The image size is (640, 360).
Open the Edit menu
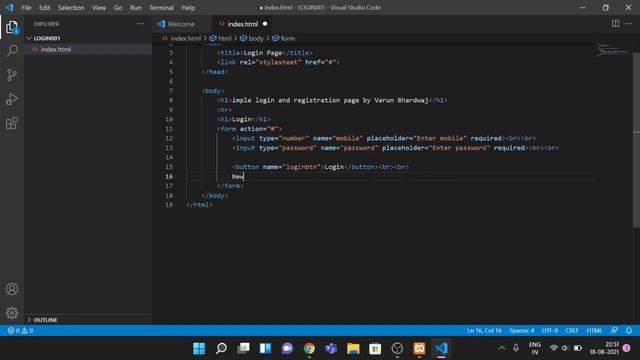click(x=44, y=8)
